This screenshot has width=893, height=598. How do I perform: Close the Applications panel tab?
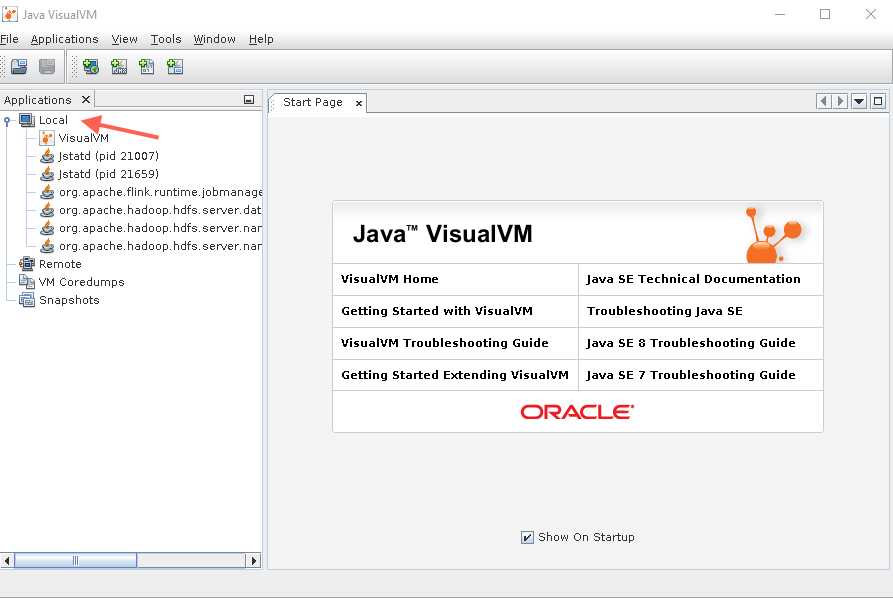click(85, 100)
